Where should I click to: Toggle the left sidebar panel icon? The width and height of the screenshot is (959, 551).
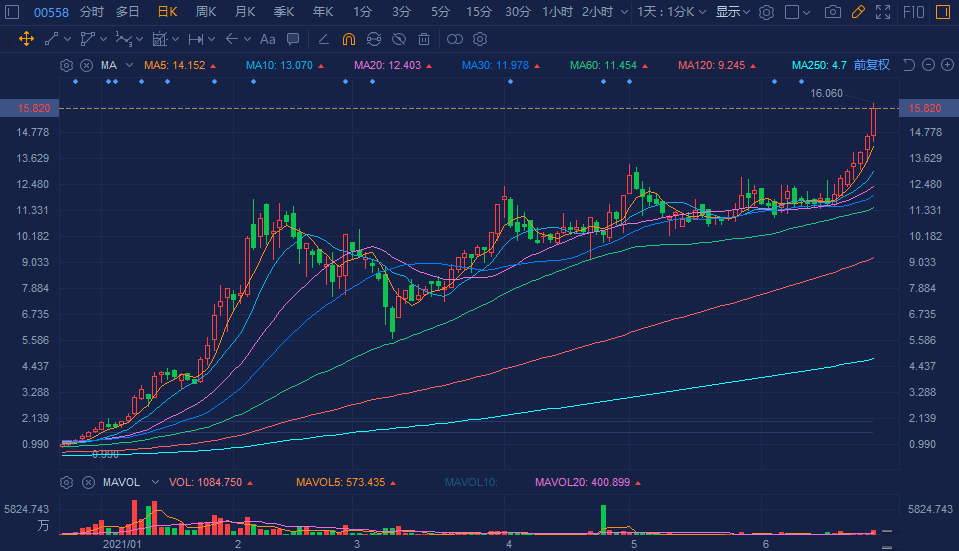12,12
